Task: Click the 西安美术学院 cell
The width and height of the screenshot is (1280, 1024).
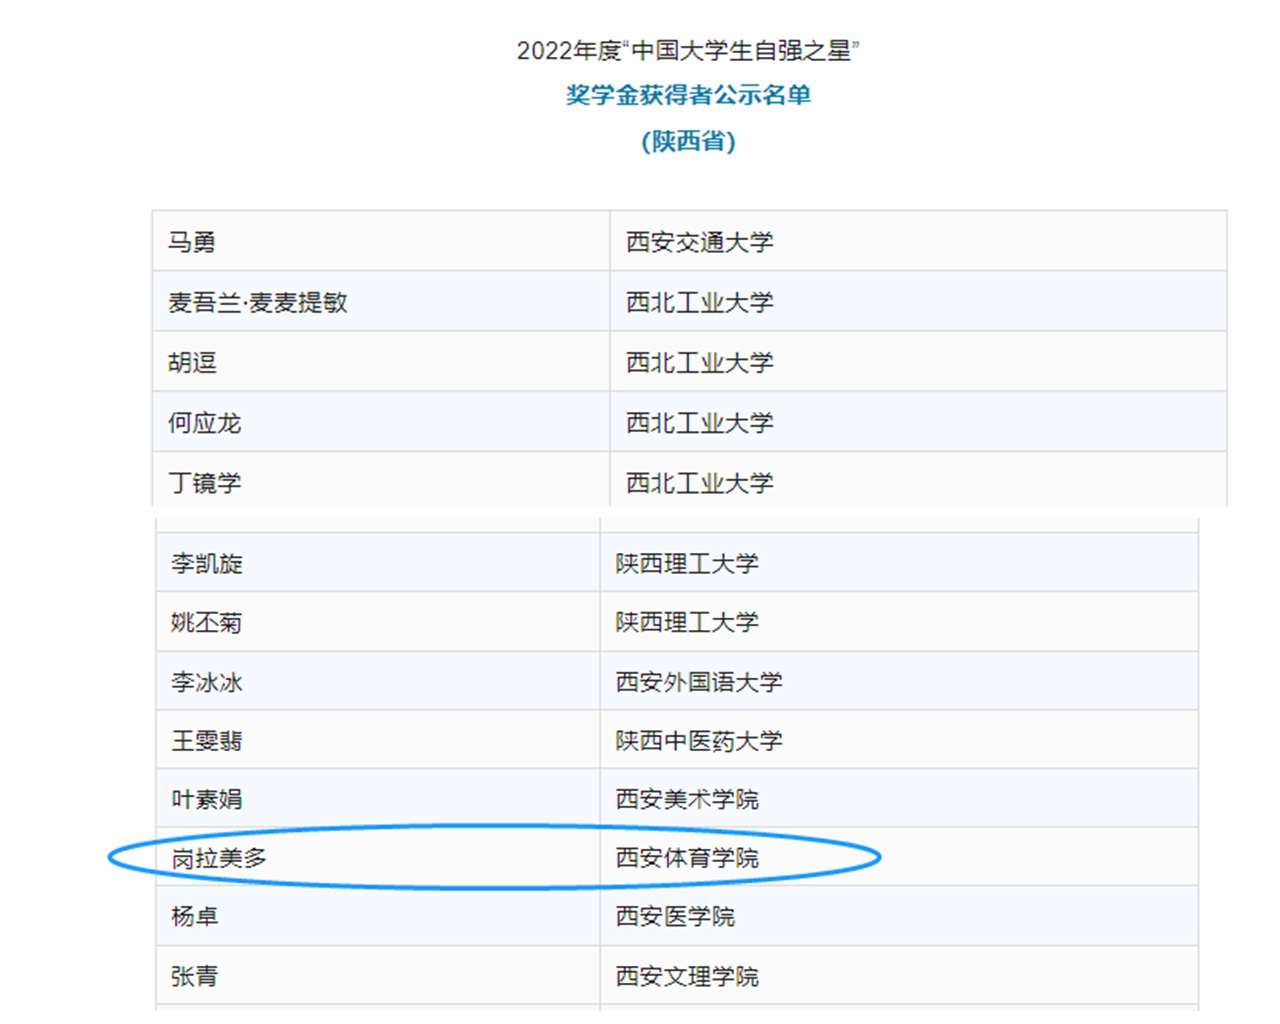Action: (x=687, y=799)
